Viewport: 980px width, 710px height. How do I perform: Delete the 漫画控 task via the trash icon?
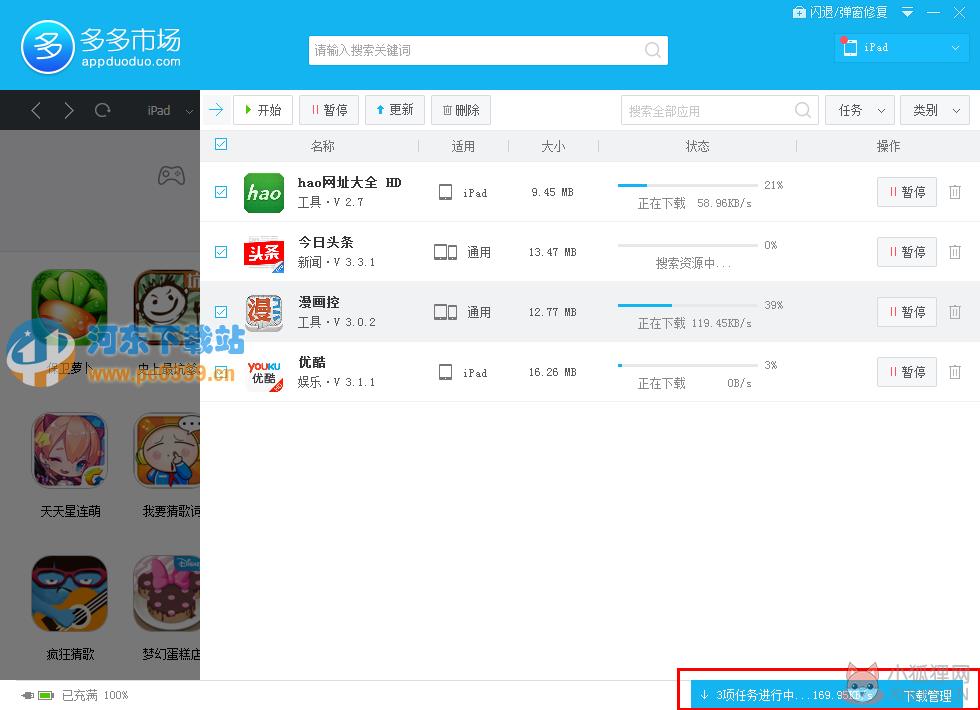tap(955, 312)
